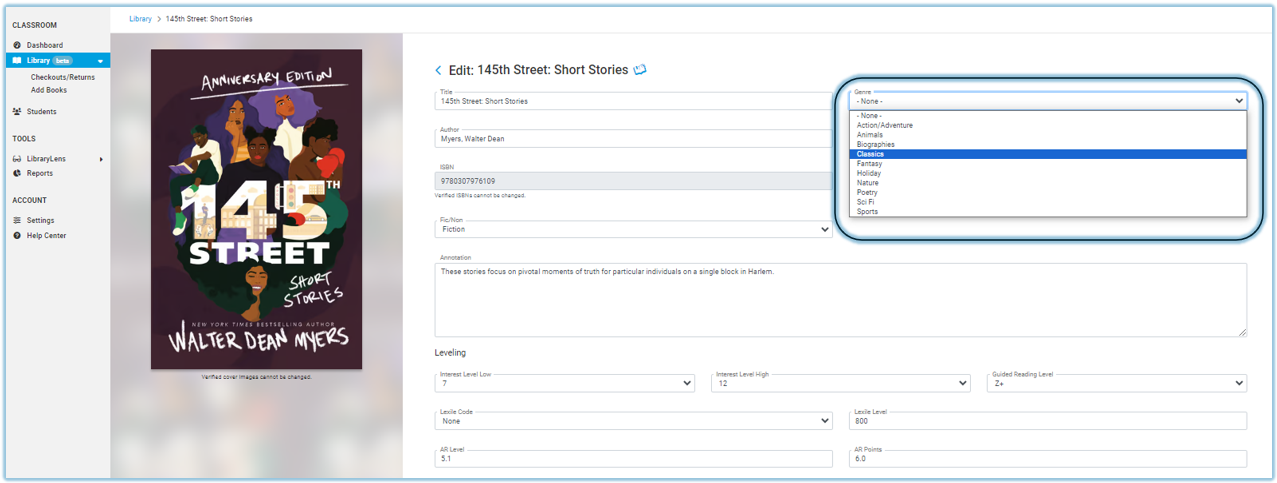The image size is (1277, 483).
Task: Click the Dashboard icon in sidebar
Action: tap(17, 45)
